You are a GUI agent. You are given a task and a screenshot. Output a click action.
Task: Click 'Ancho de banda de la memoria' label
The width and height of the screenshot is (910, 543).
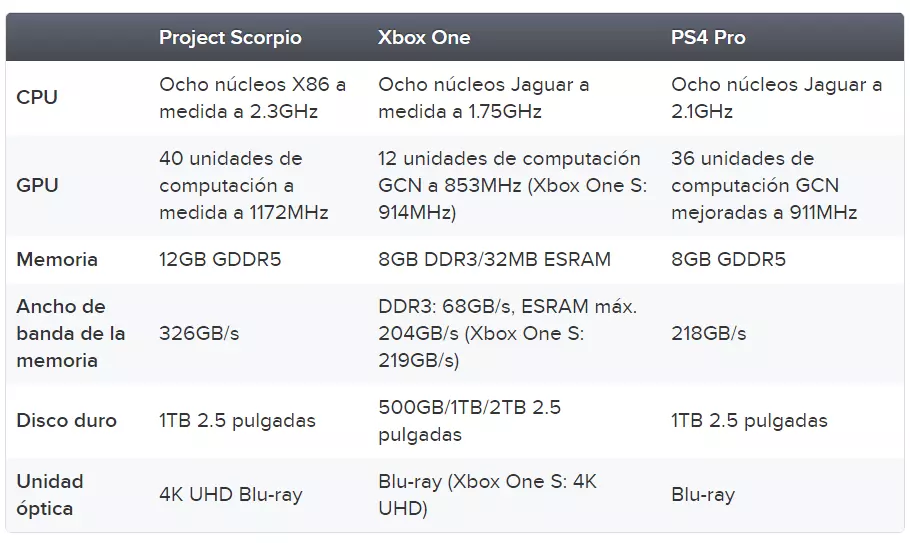point(71,334)
